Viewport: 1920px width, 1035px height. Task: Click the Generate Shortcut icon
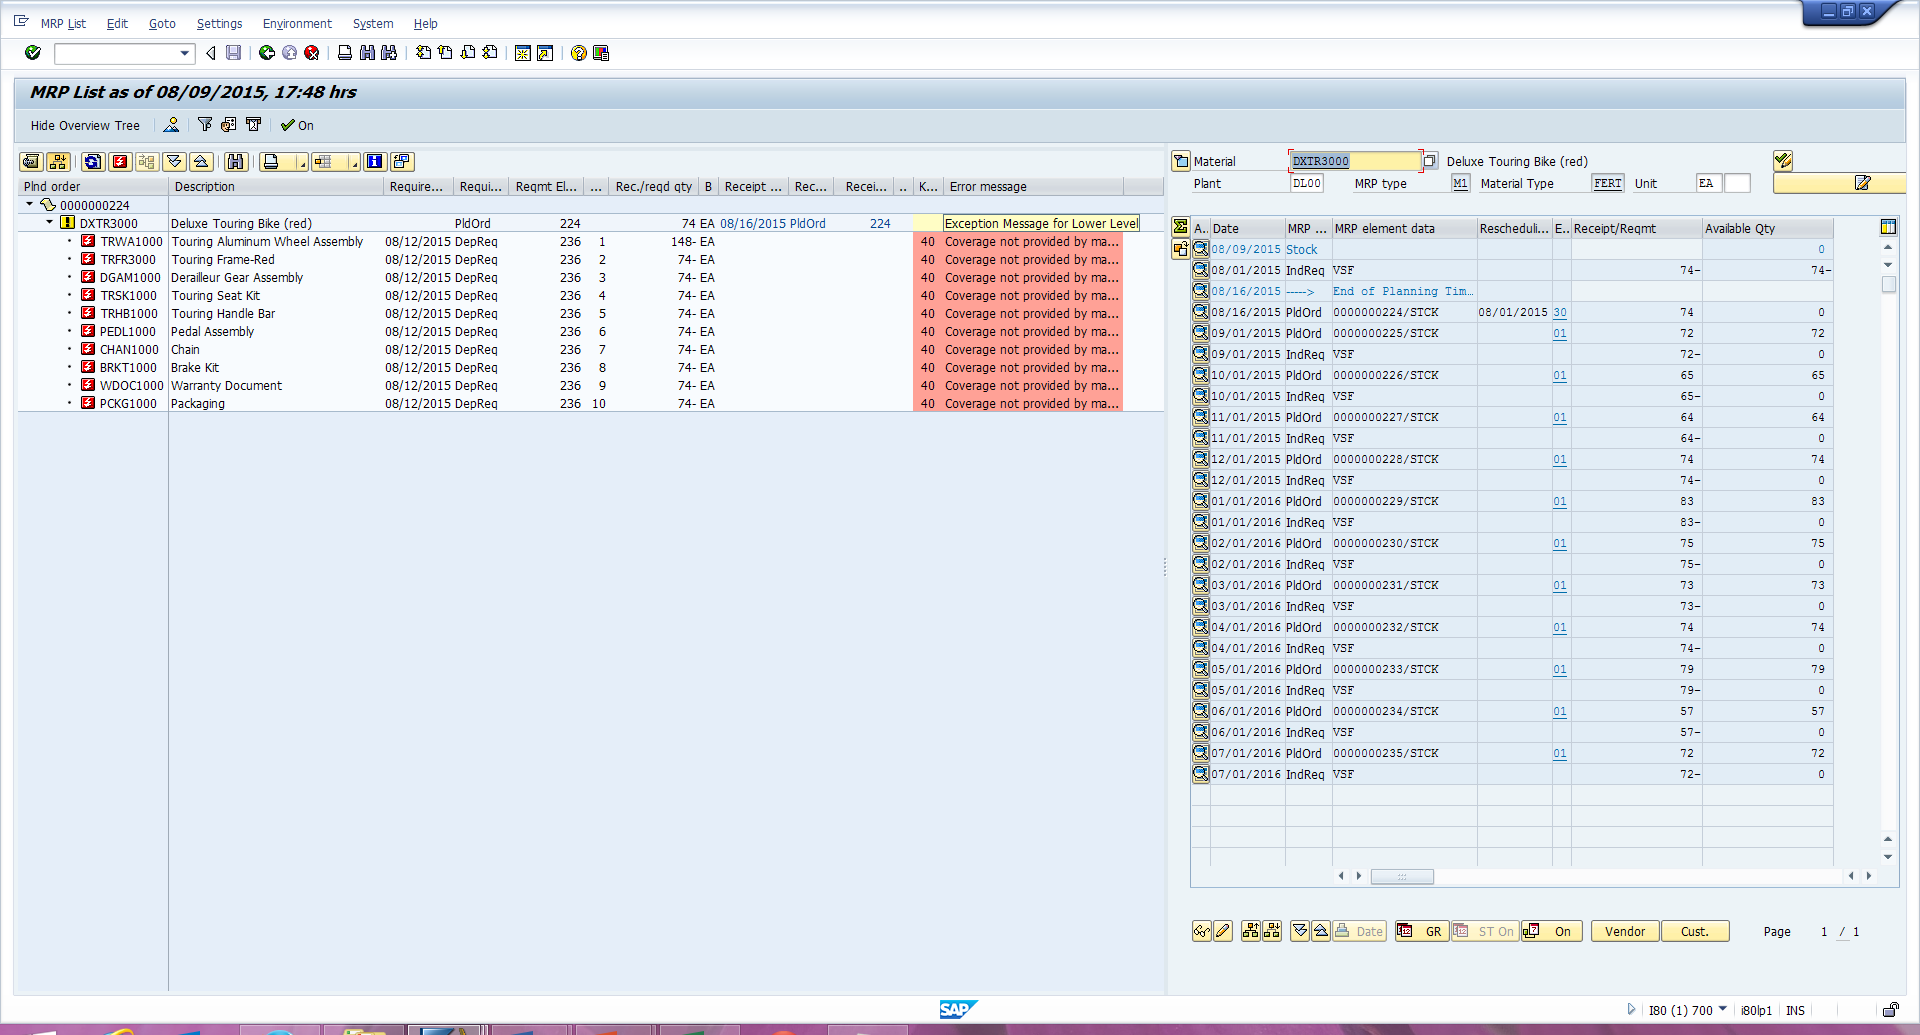545,53
